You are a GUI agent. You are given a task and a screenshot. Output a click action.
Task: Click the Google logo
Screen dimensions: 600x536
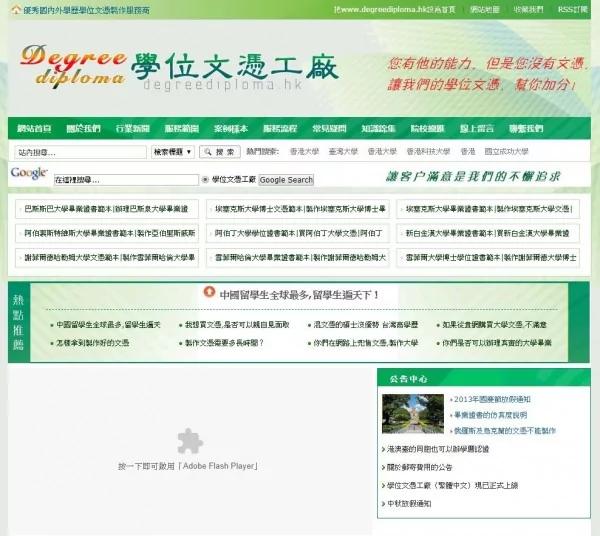(29, 173)
